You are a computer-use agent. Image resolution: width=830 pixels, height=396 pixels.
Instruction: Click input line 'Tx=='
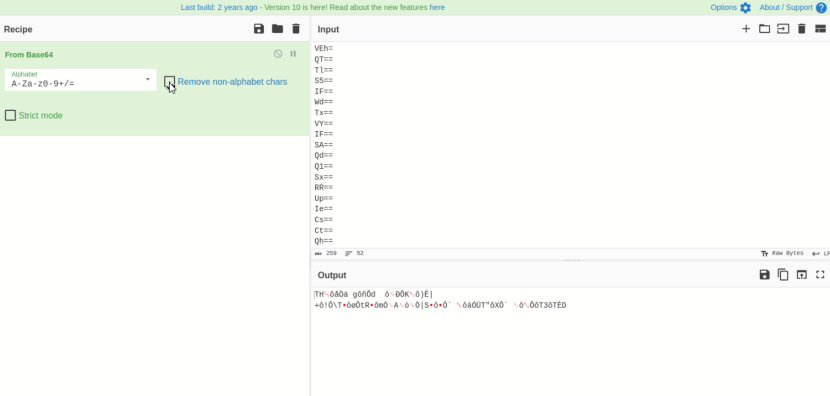click(x=323, y=113)
